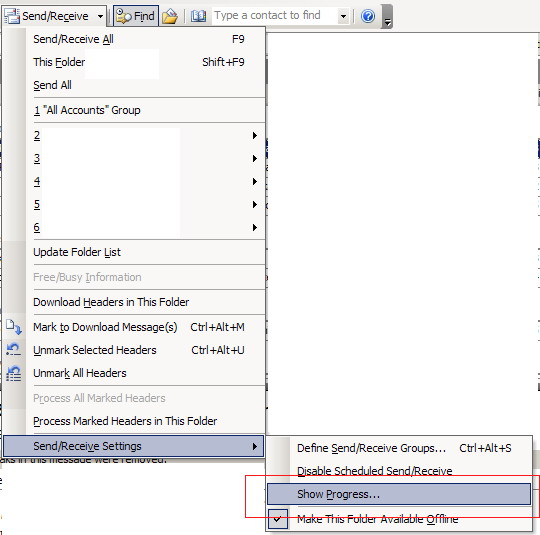Click the Find toolbar button
The width and height of the screenshot is (540, 535).
click(x=136, y=16)
